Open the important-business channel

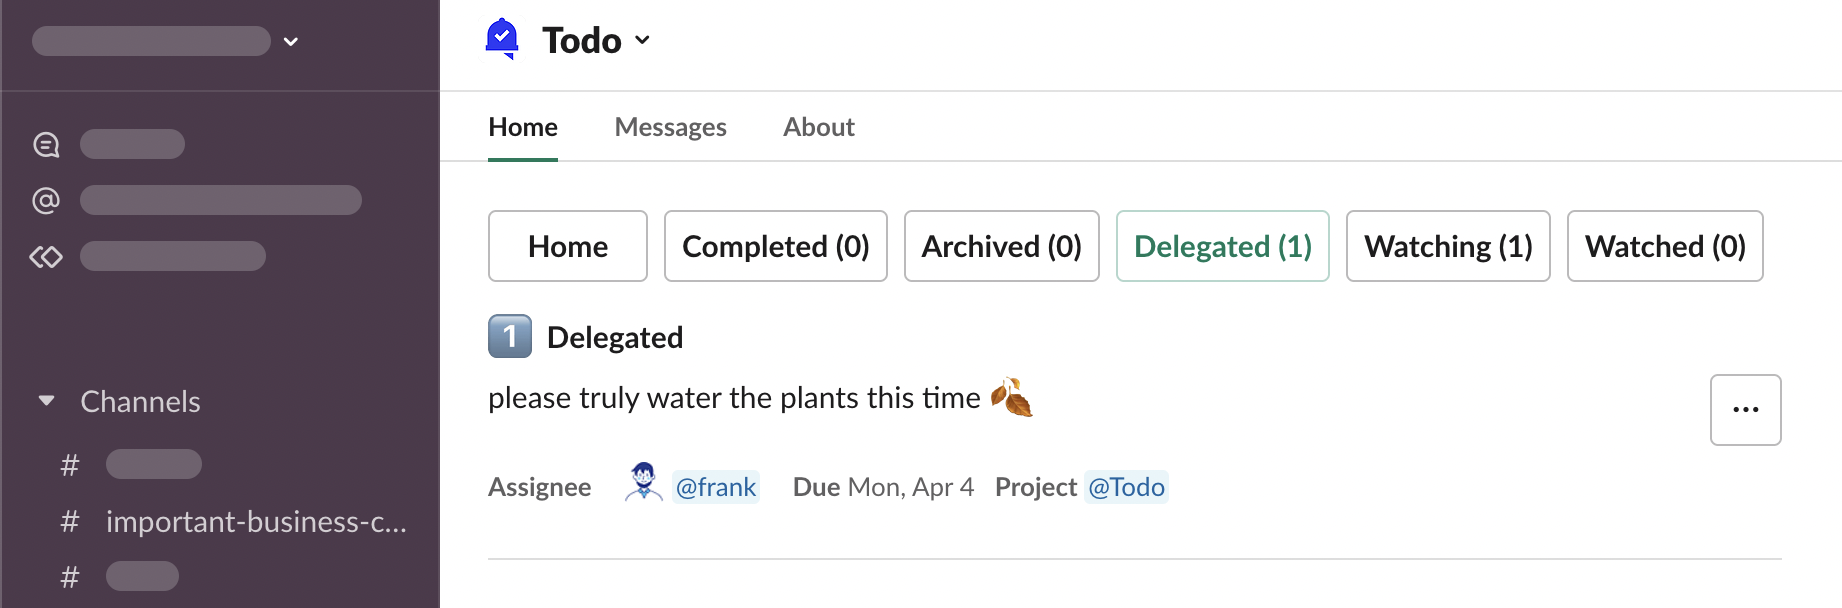(256, 522)
